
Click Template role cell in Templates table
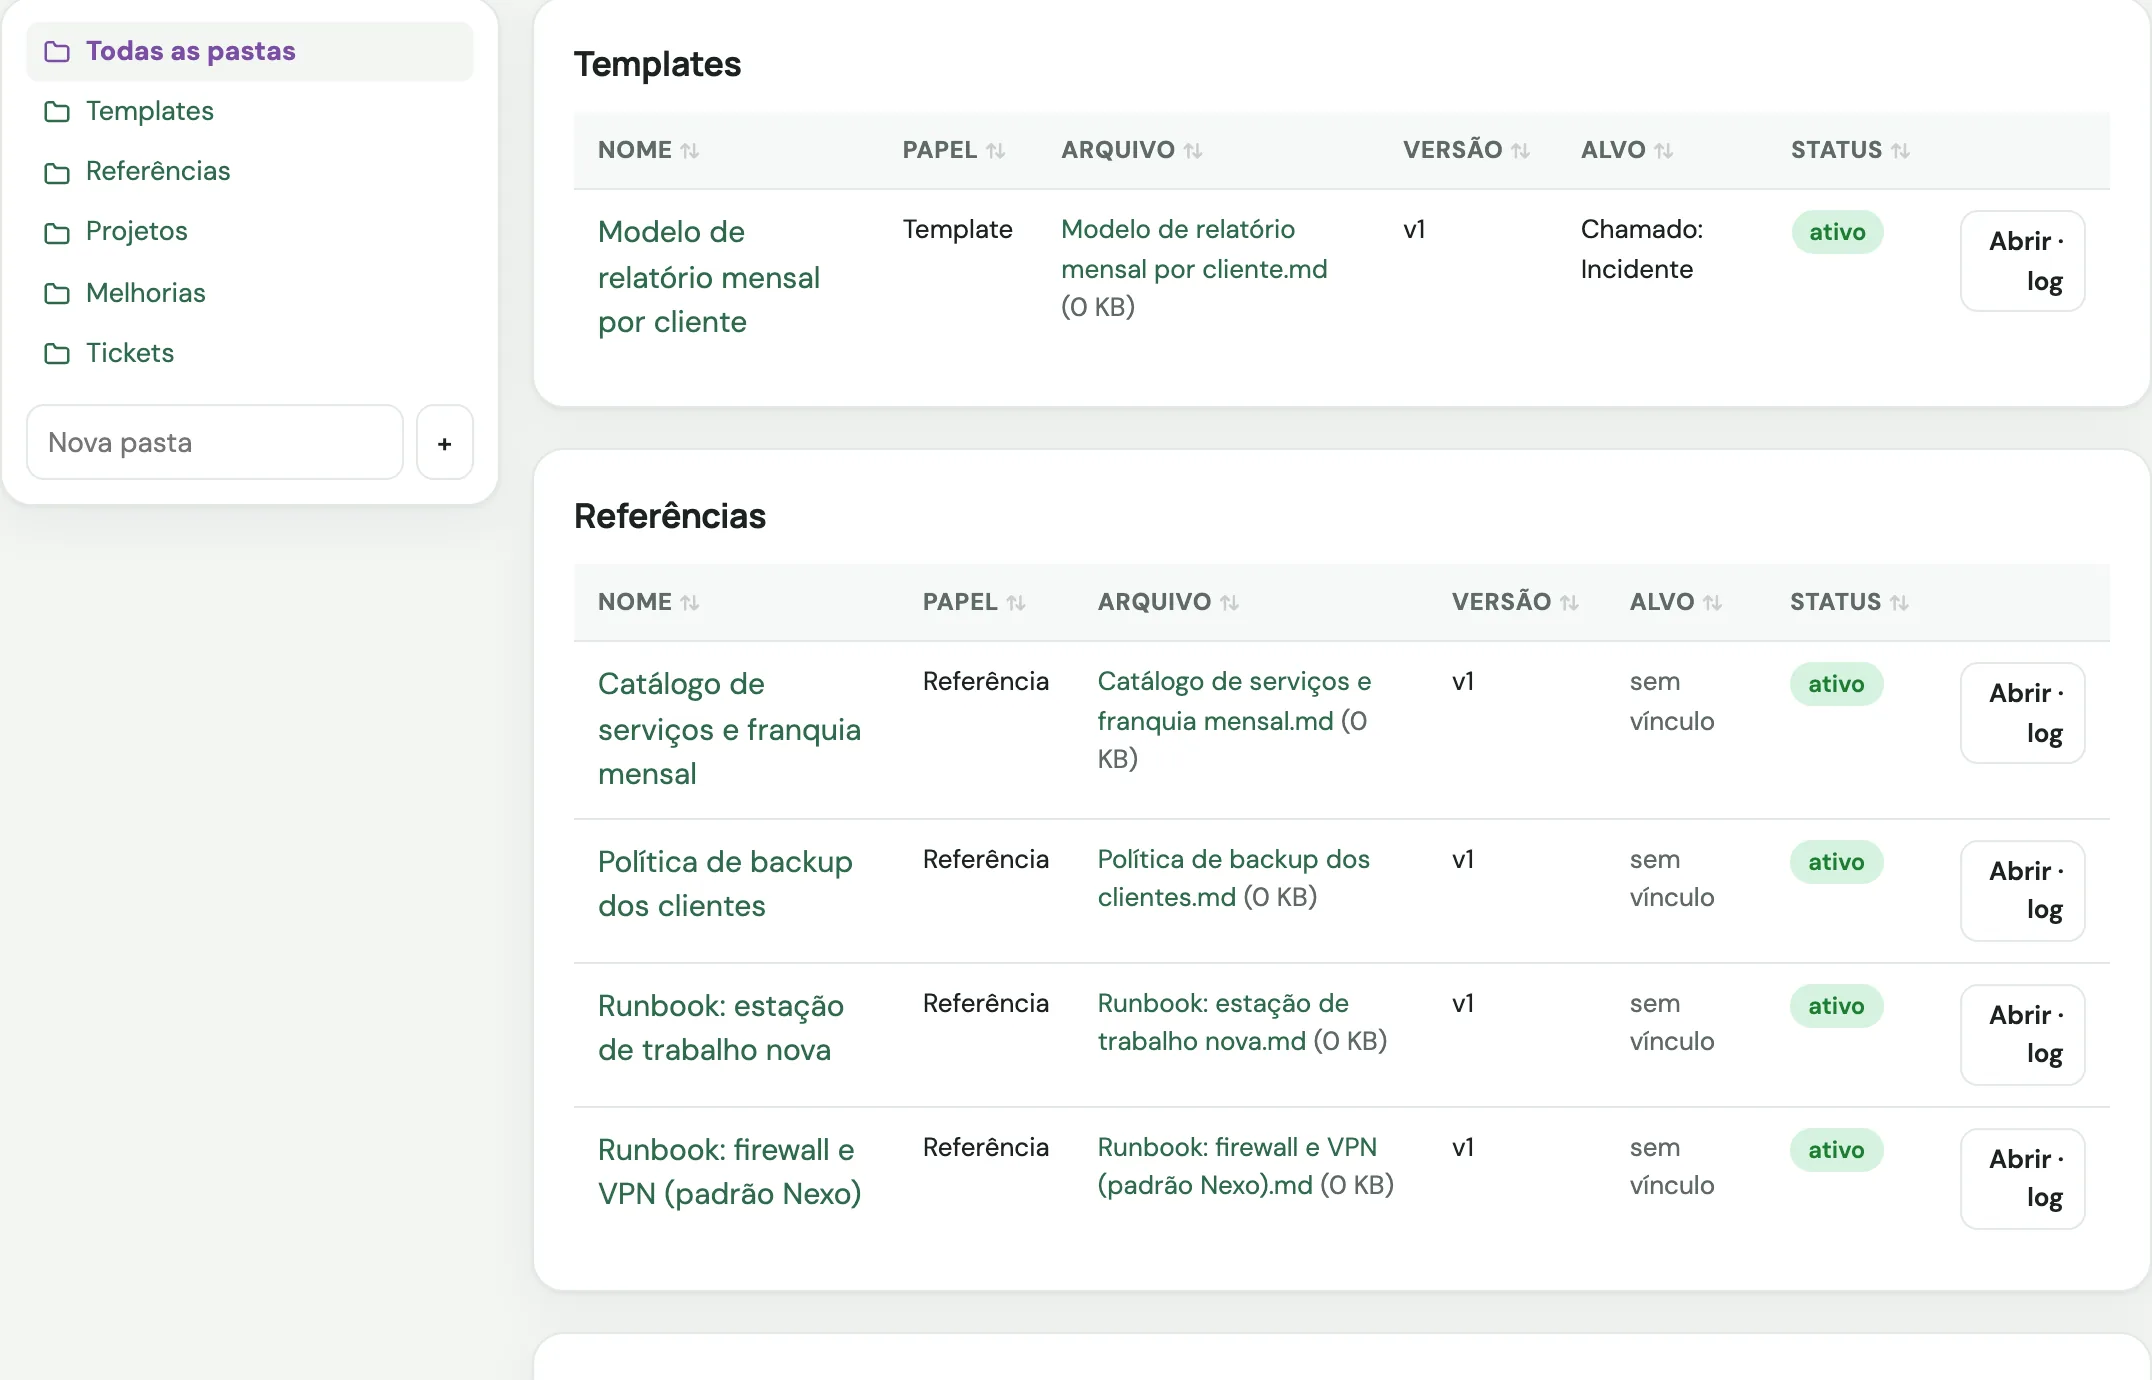pyautogui.click(x=957, y=229)
